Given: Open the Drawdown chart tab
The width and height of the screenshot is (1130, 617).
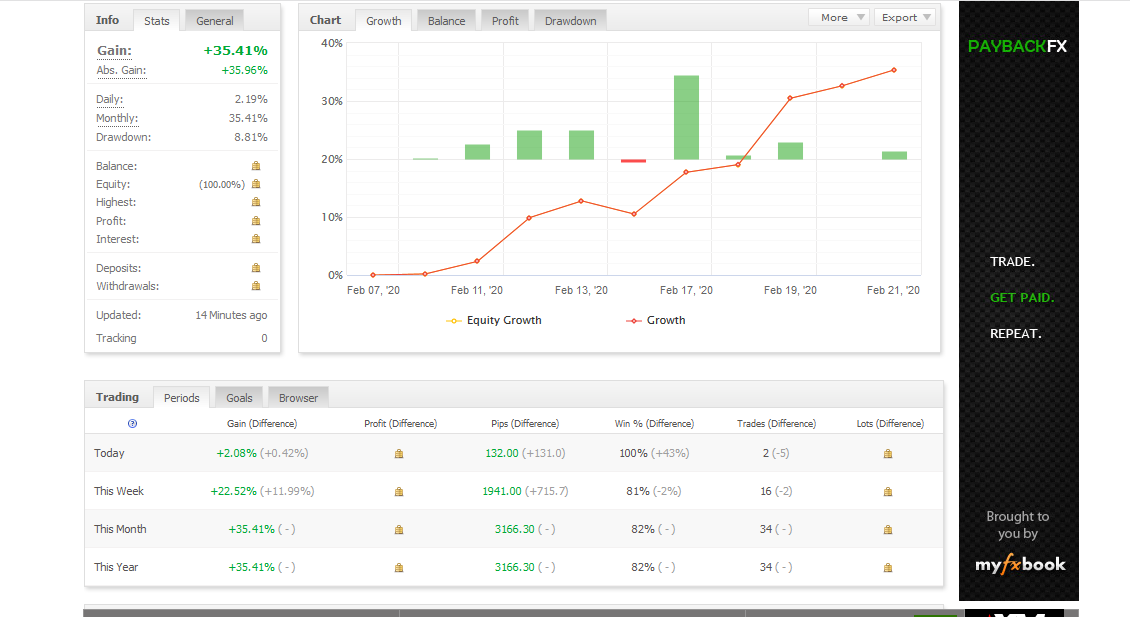Looking at the screenshot, I should click(570, 20).
